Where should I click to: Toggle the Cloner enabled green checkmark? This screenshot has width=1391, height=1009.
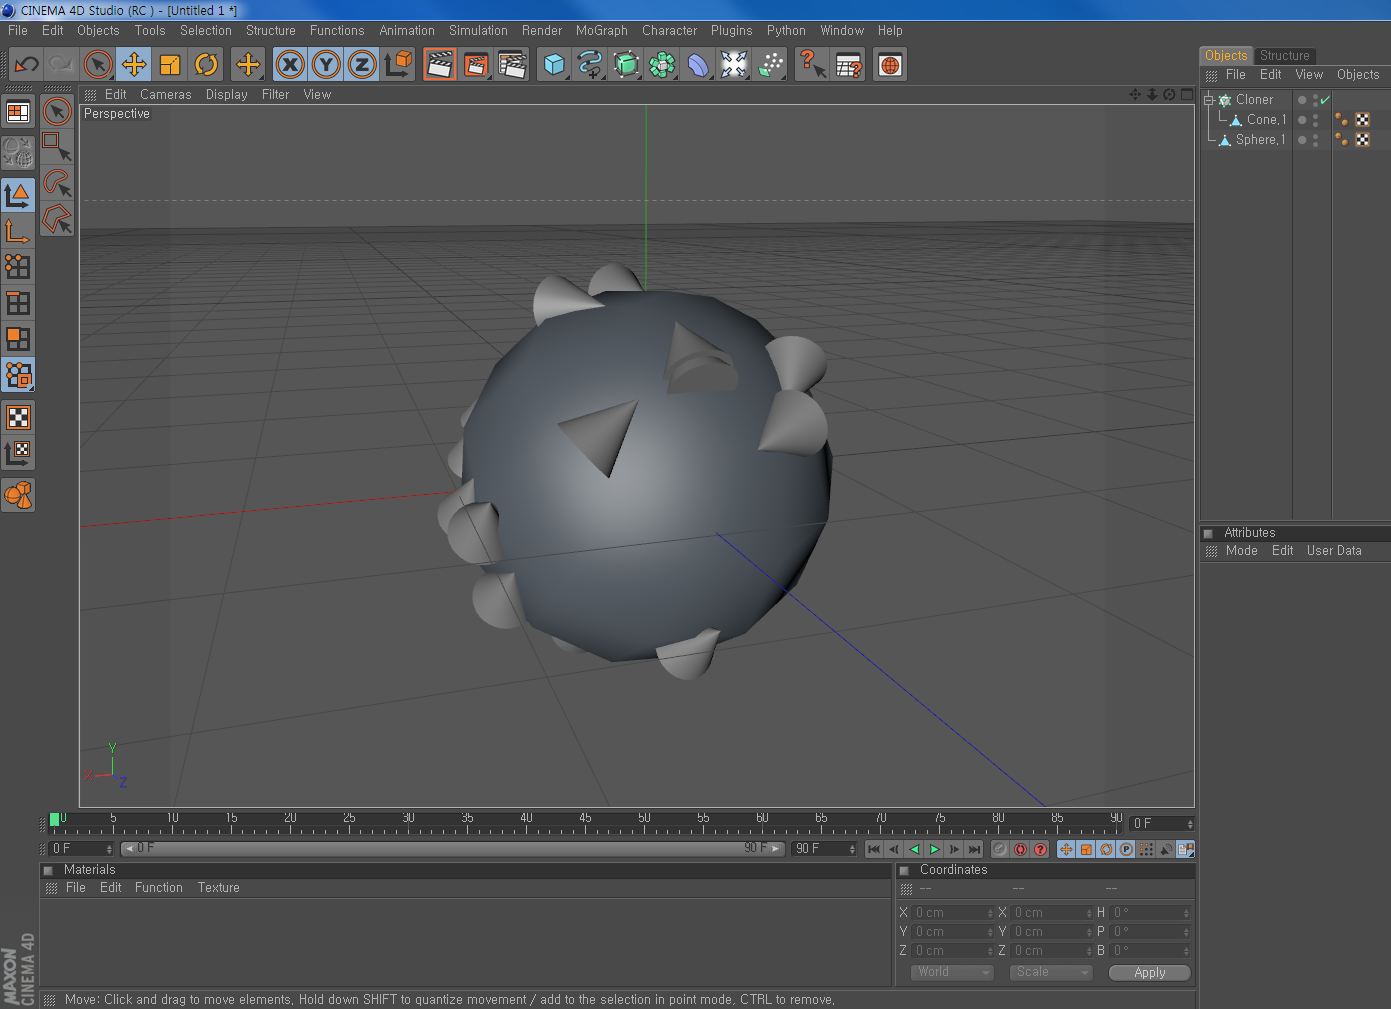(x=1324, y=99)
